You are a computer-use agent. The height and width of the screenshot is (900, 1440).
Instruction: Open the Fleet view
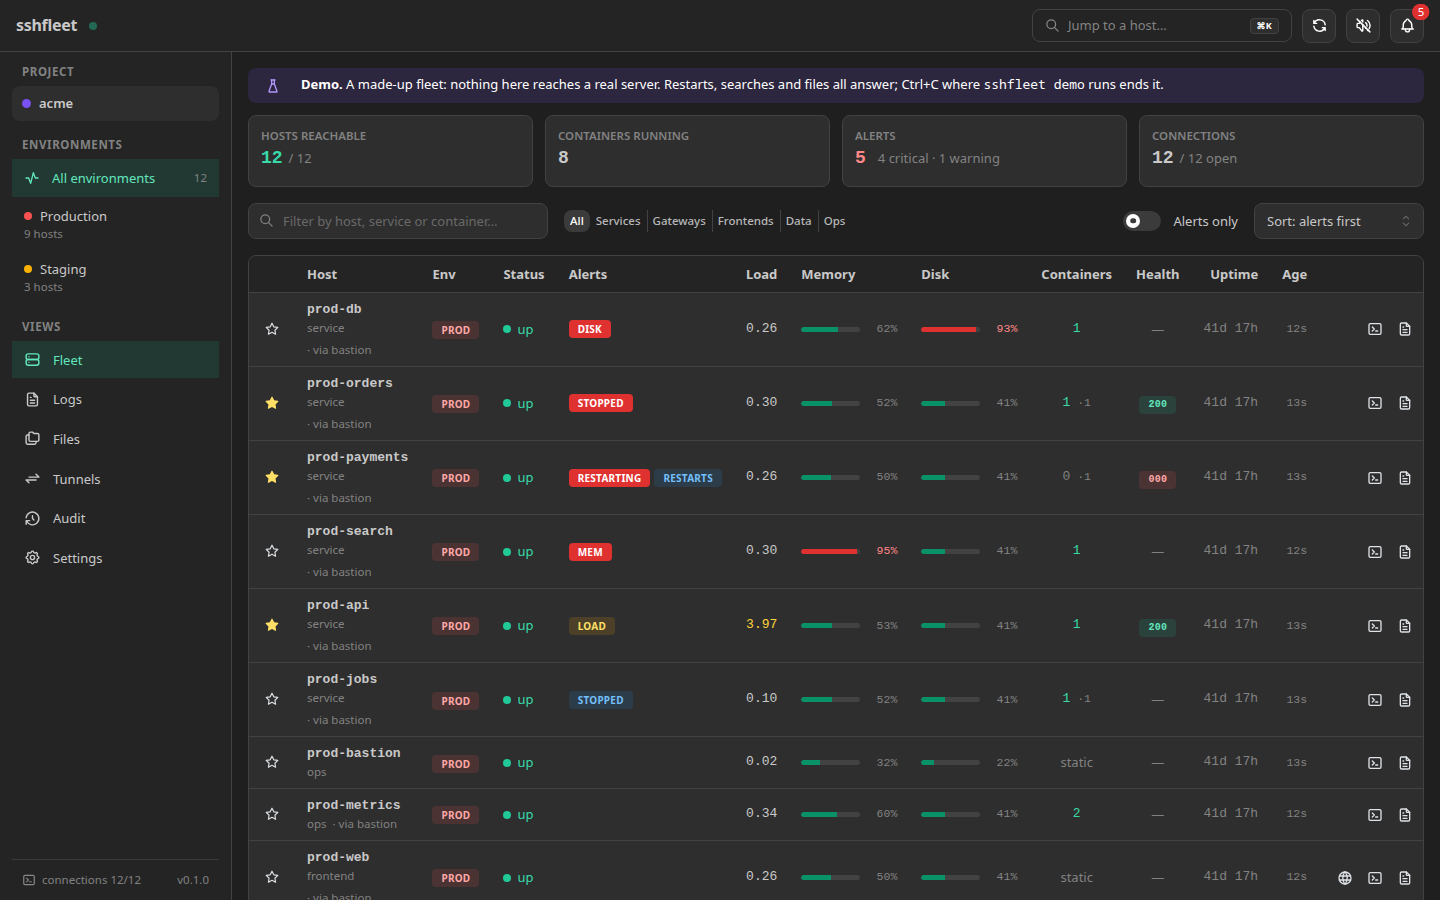pos(115,360)
